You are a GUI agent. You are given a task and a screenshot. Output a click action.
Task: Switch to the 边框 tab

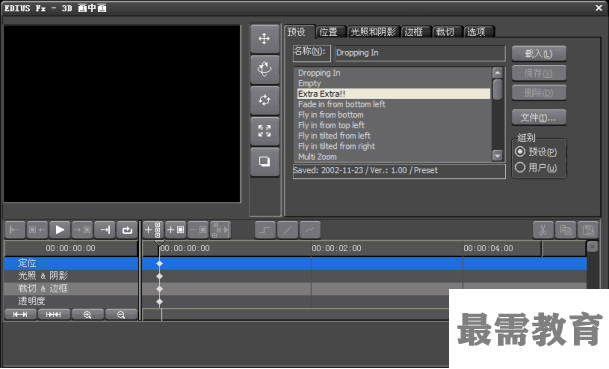[x=416, y=32]
